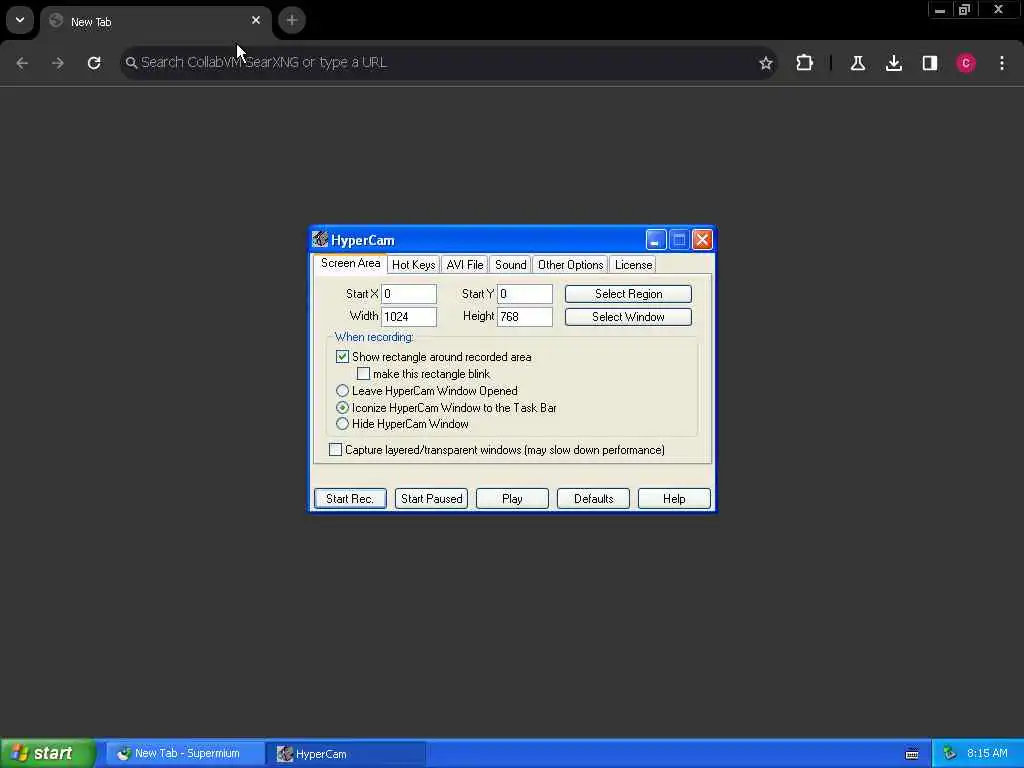
Task: Expand the tab search dropdown arrow
Action: [20, 20]
